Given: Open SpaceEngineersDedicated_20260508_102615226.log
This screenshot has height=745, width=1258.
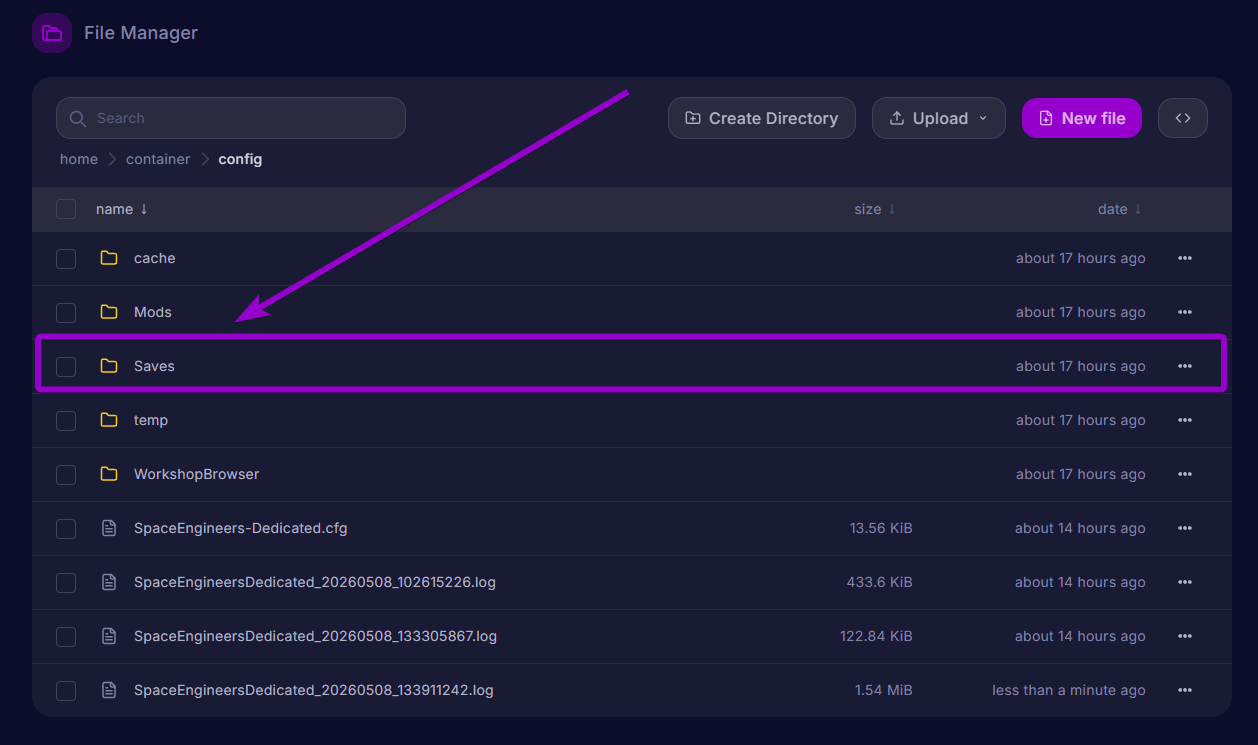Looking at the screenshot, I should [x=315, y=582].
